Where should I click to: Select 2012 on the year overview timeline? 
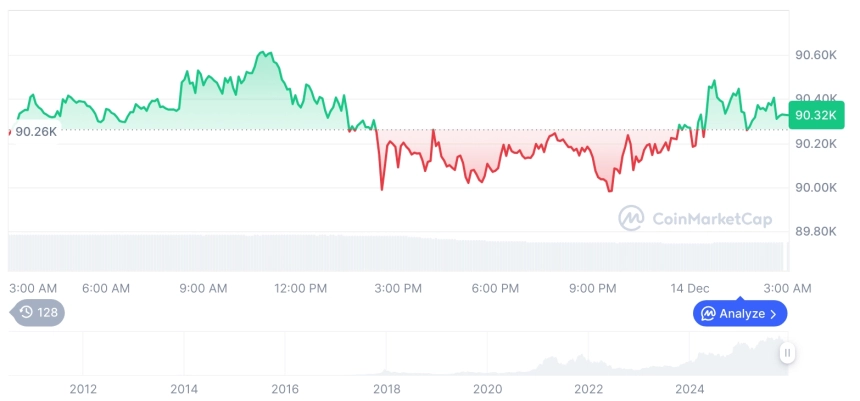pyautogui.click(x=83, y=389)
